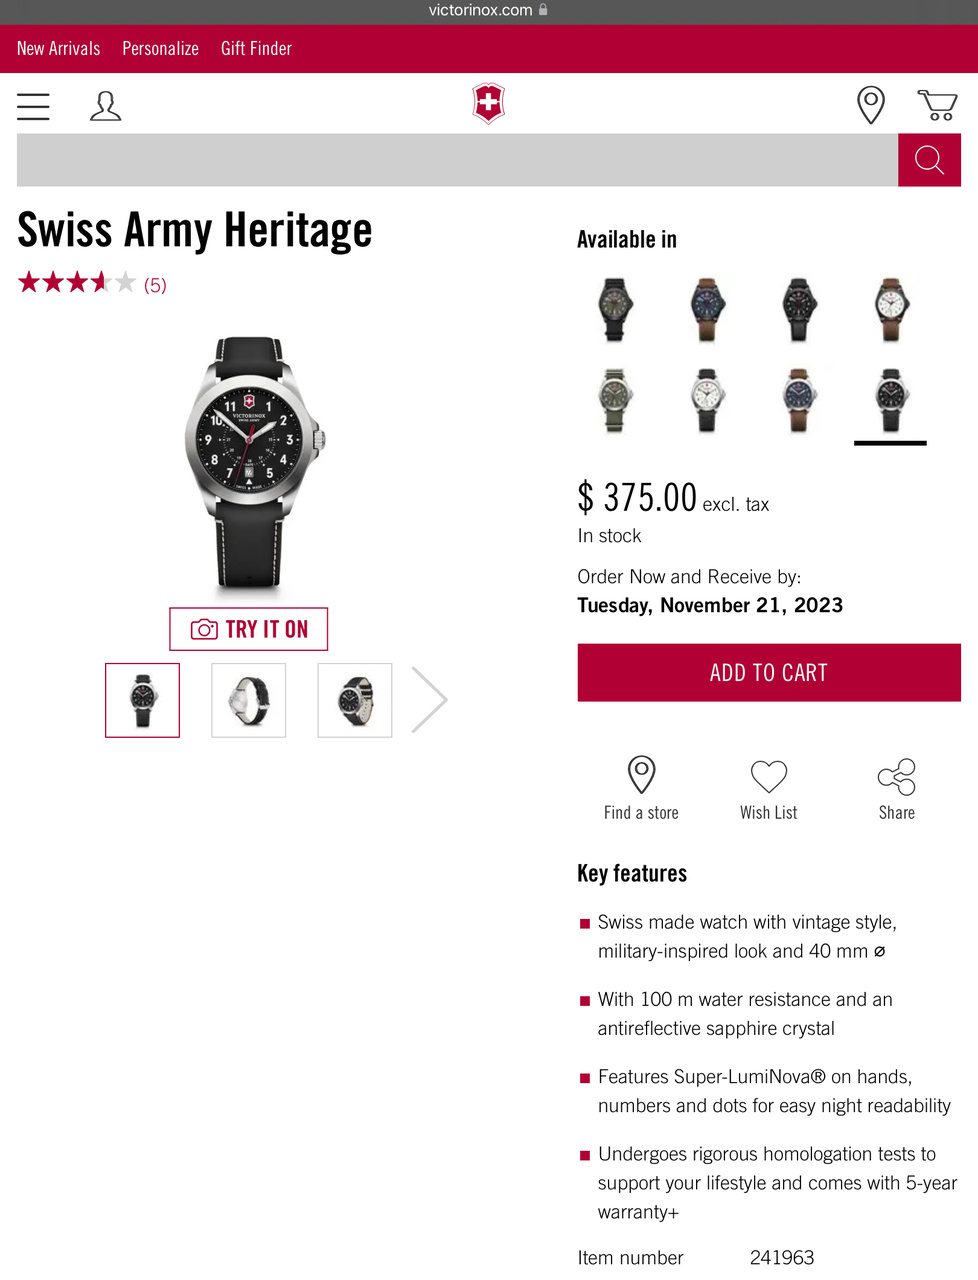Add the watch to cart
The height and width of the screenshot is (1280, 978).
769,673
